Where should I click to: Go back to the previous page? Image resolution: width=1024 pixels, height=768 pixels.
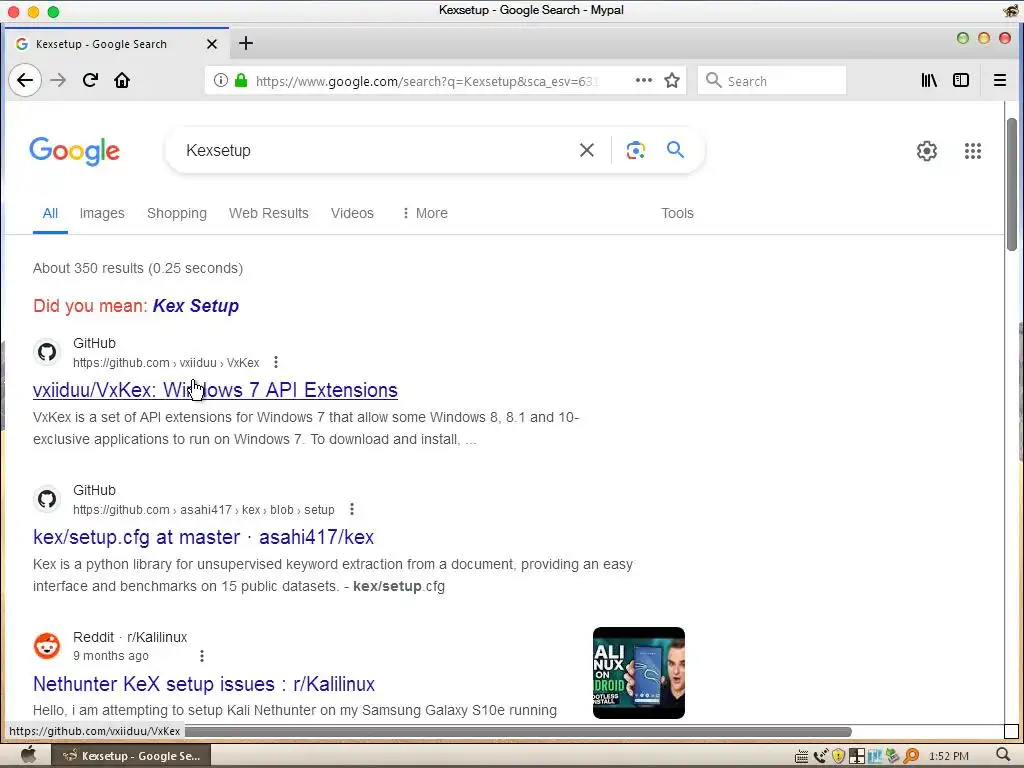(25, 80)
